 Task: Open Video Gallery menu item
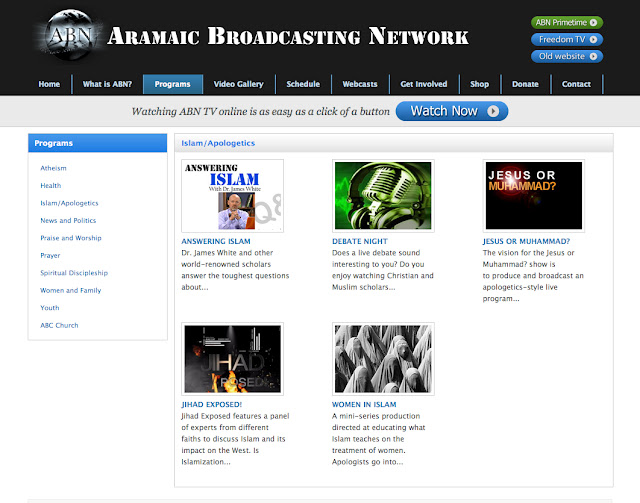pyautogui.click(x=239, y=84)
